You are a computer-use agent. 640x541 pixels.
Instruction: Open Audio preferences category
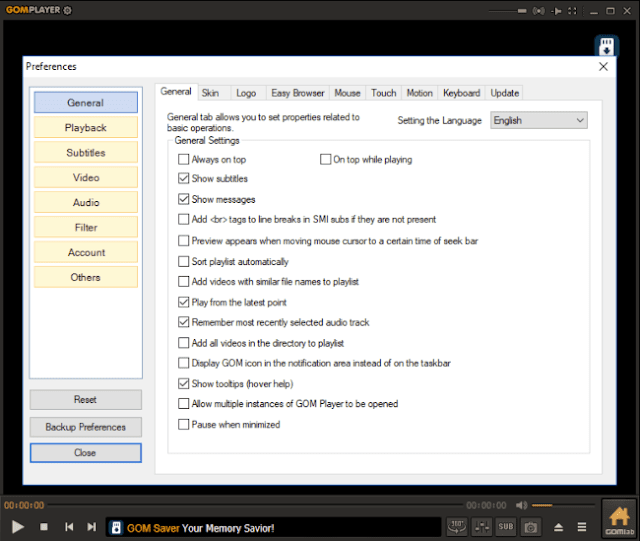[x=86, y=203]
